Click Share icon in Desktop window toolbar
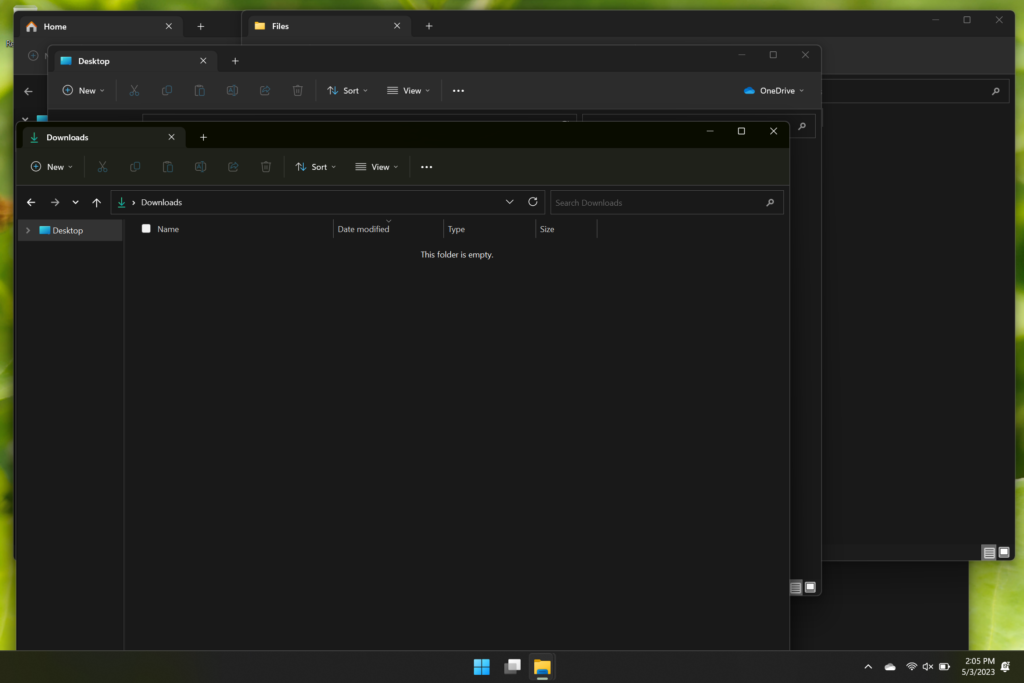The width and height of the screenshot is (1024, 683). click(265, 91)
